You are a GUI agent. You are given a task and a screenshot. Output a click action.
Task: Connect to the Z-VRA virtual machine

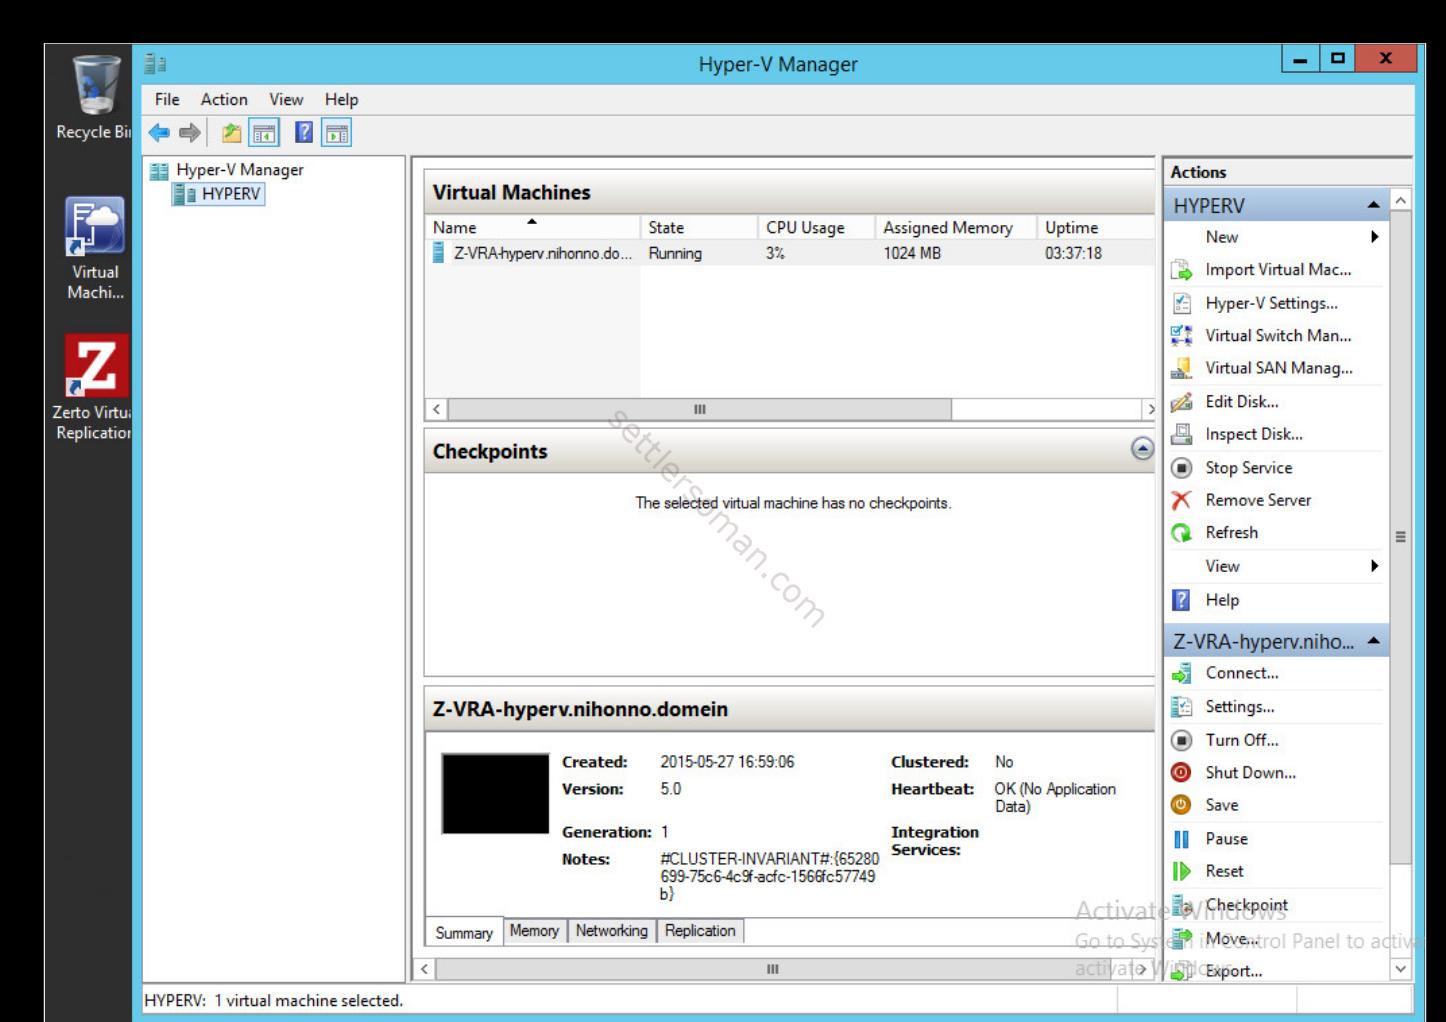click(x=1242, y=673)
